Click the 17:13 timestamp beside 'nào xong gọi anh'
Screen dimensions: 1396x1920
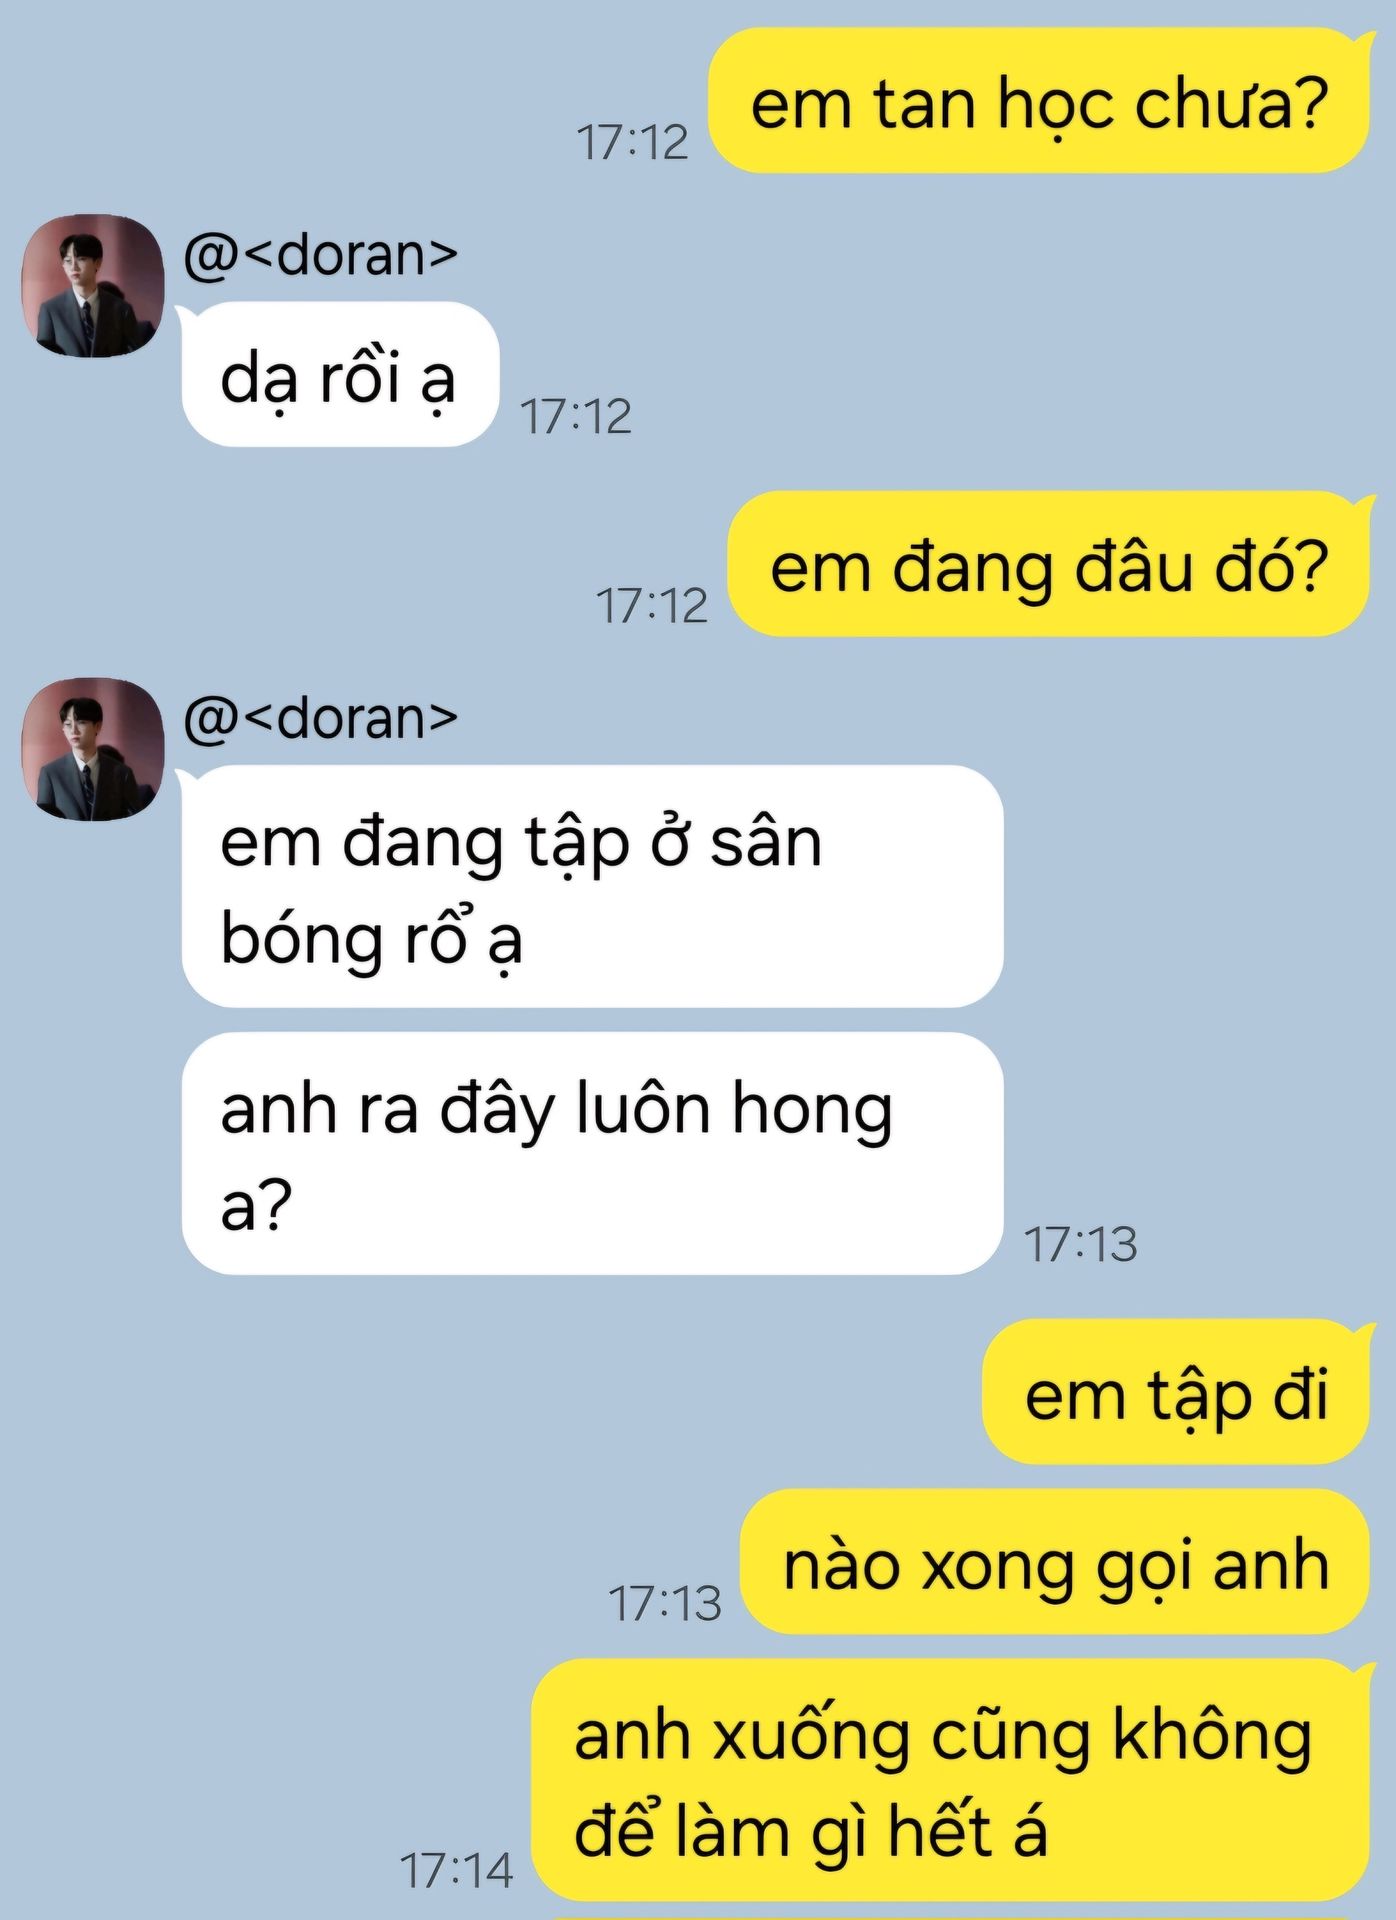tap(665, 1603)
